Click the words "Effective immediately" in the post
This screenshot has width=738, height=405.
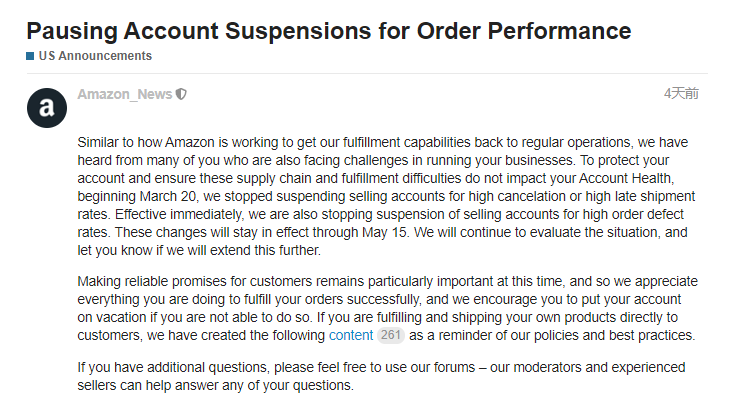pos(180,214)
